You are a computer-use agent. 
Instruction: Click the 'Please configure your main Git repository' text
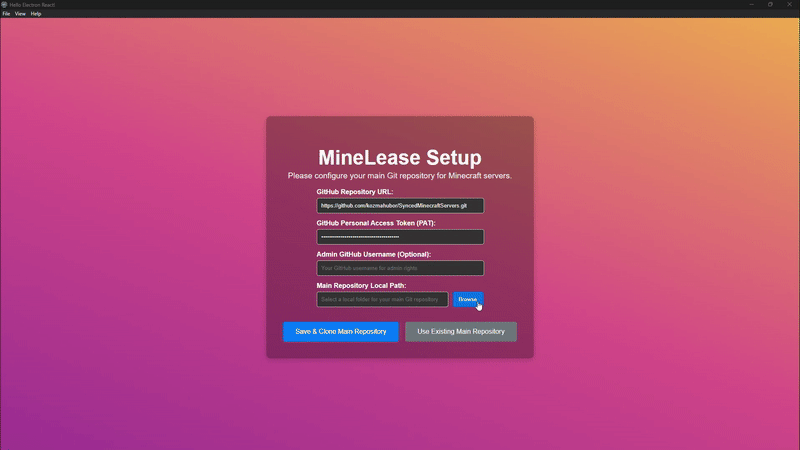400,176
